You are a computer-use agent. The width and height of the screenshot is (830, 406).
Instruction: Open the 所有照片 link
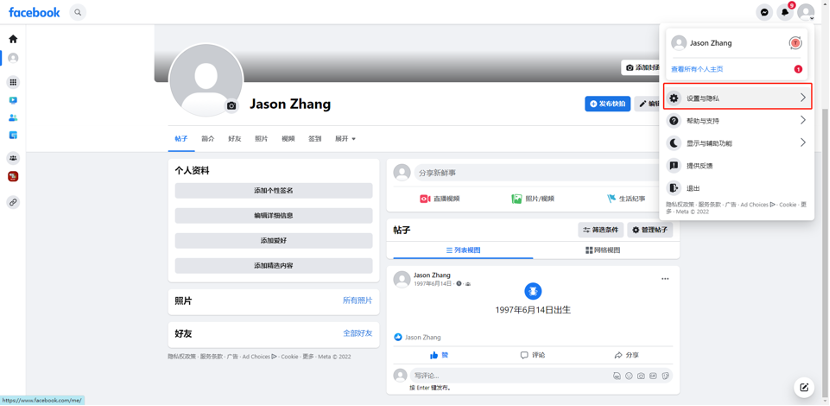[357, 300]
